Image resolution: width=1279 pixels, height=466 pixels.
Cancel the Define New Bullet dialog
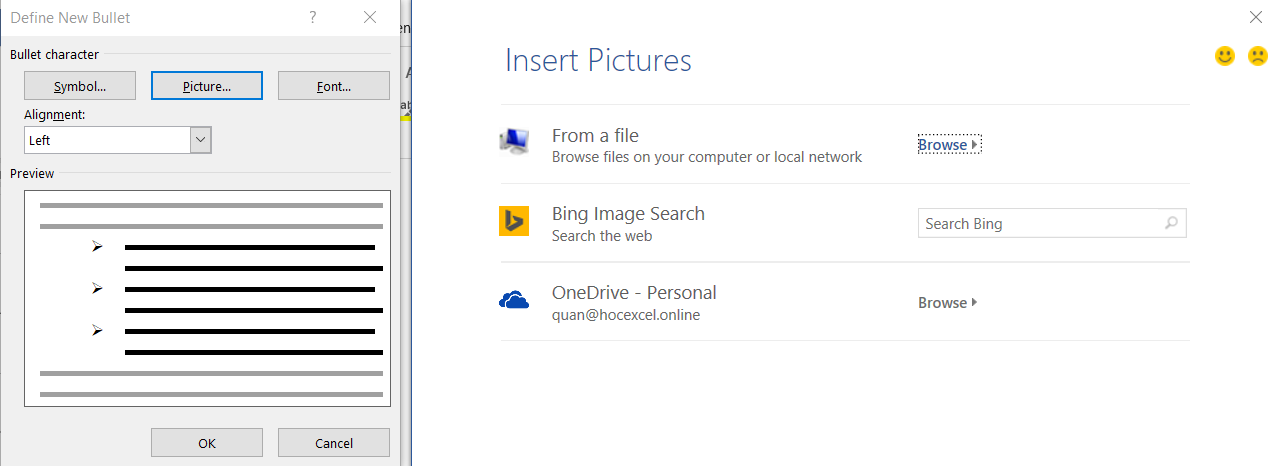(x=334, y=443)
